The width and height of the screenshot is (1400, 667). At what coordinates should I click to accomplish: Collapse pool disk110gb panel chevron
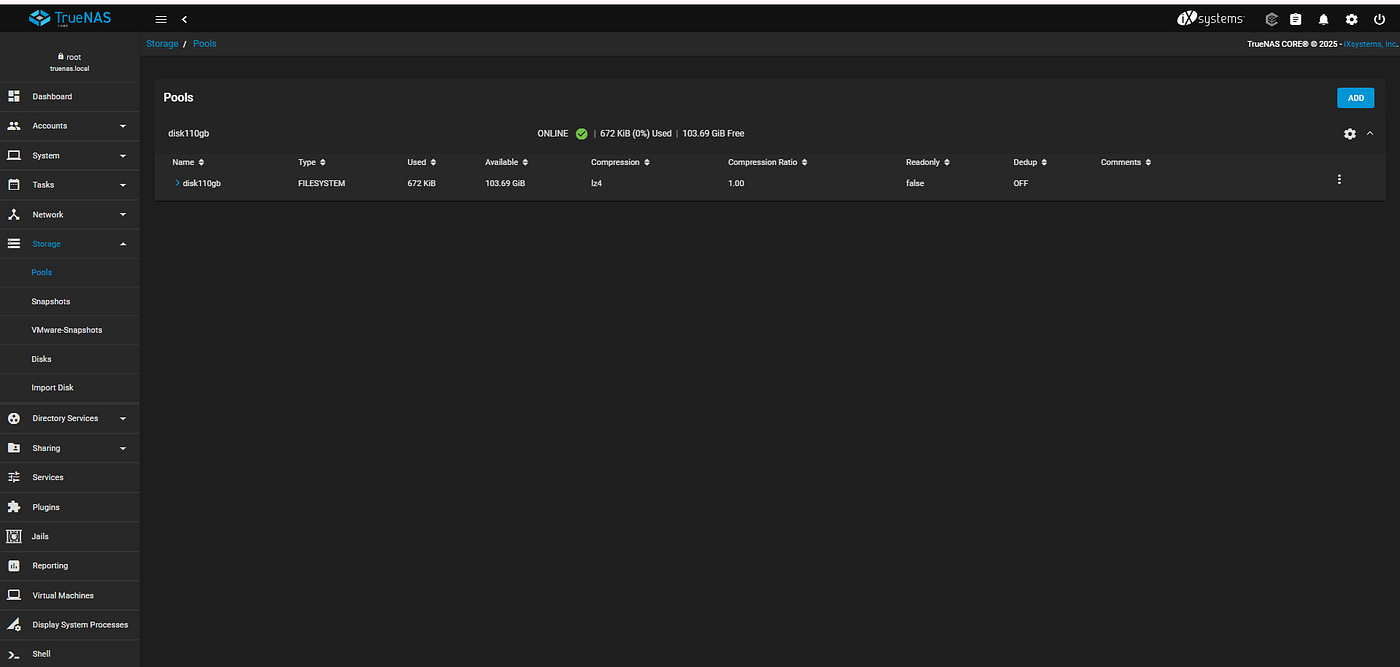pyautogui.click(x=1370, y=133)
